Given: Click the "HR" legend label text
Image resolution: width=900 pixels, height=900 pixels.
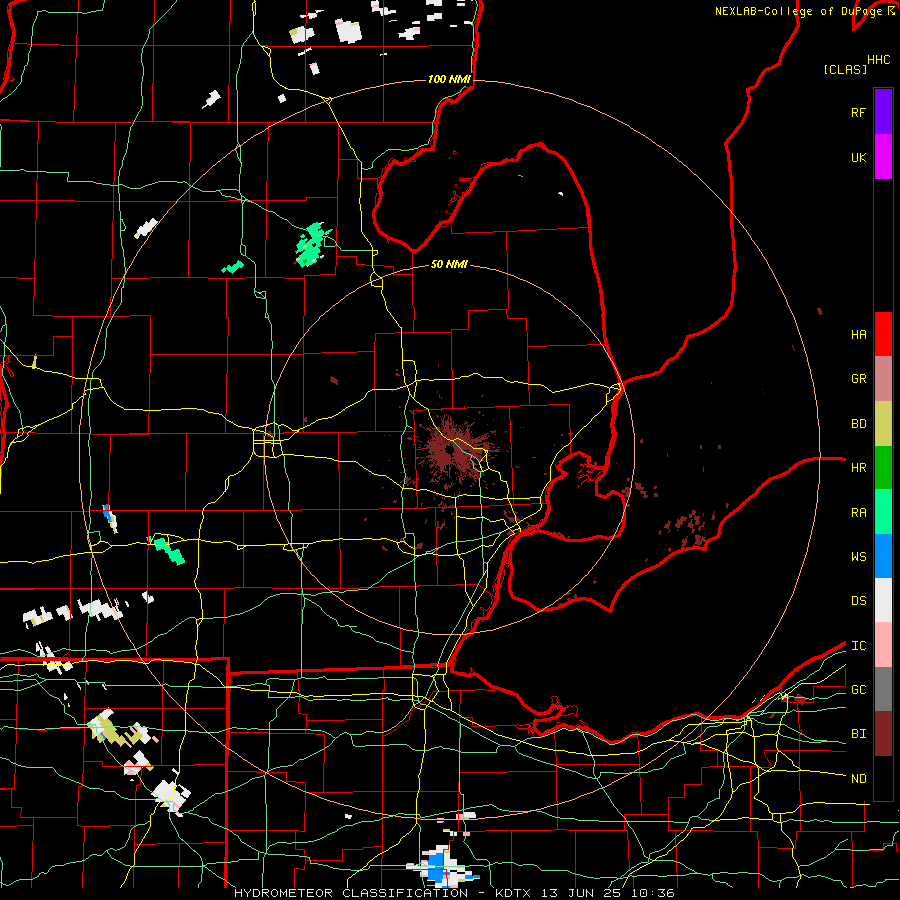Looking at the screenshot, I should coord(858,467).
